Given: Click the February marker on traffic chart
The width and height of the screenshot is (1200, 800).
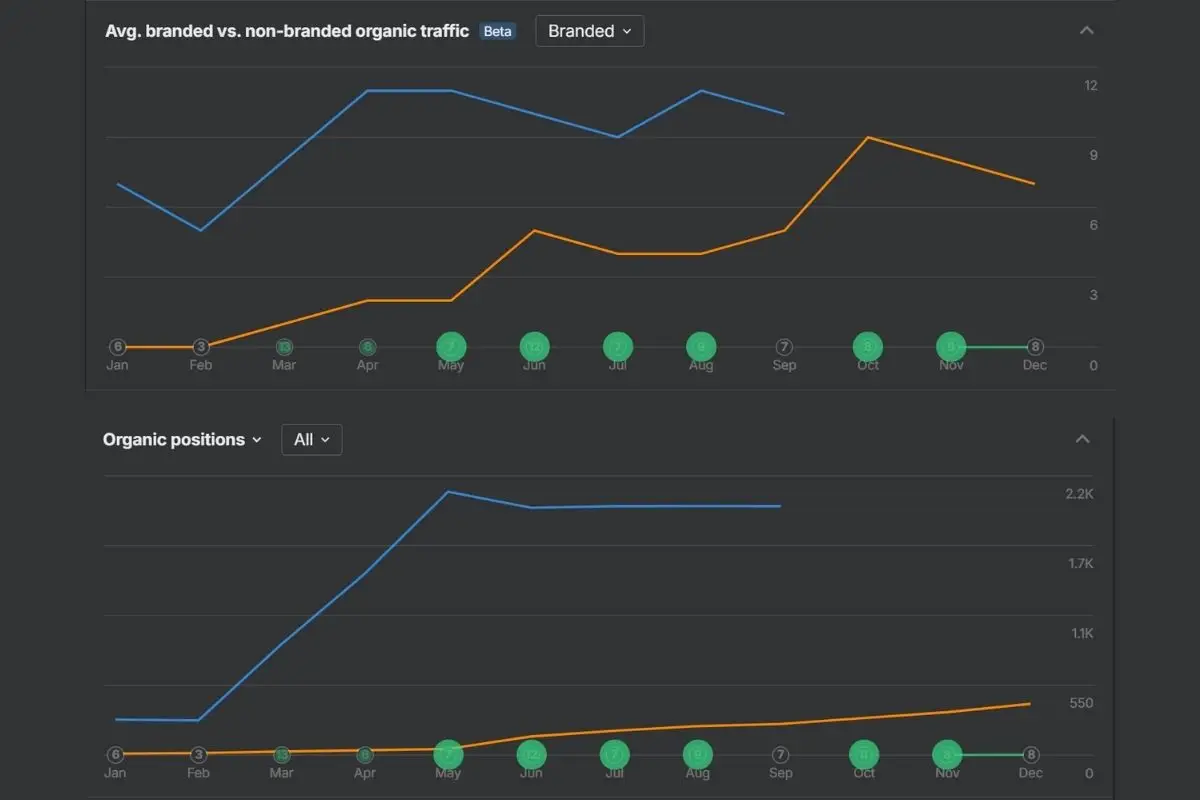Looking at the screenshot, I should 201,347.
